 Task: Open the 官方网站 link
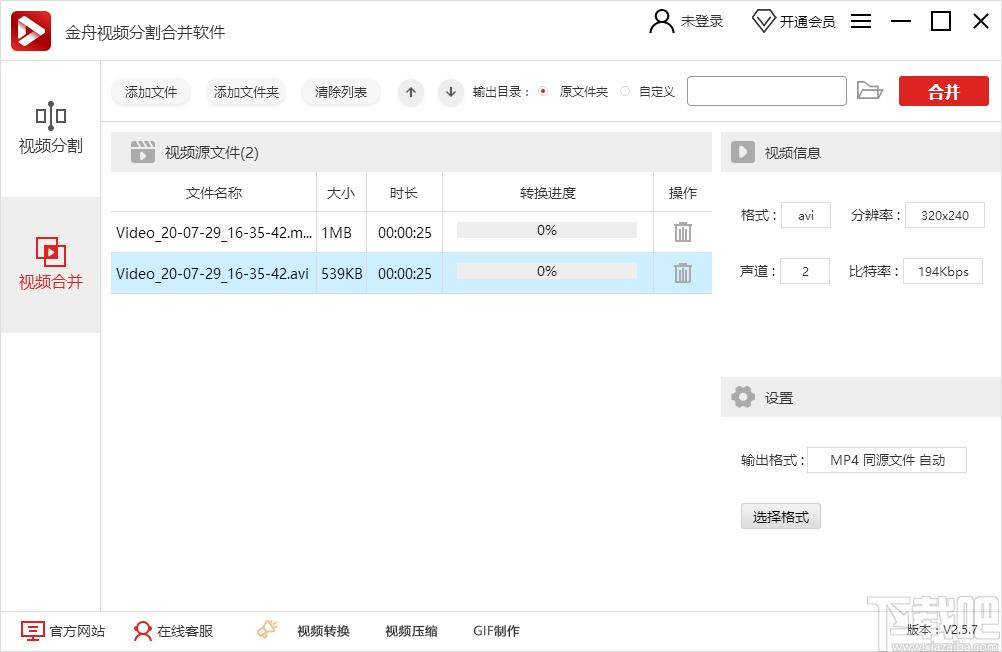click(x=77, y=631)
